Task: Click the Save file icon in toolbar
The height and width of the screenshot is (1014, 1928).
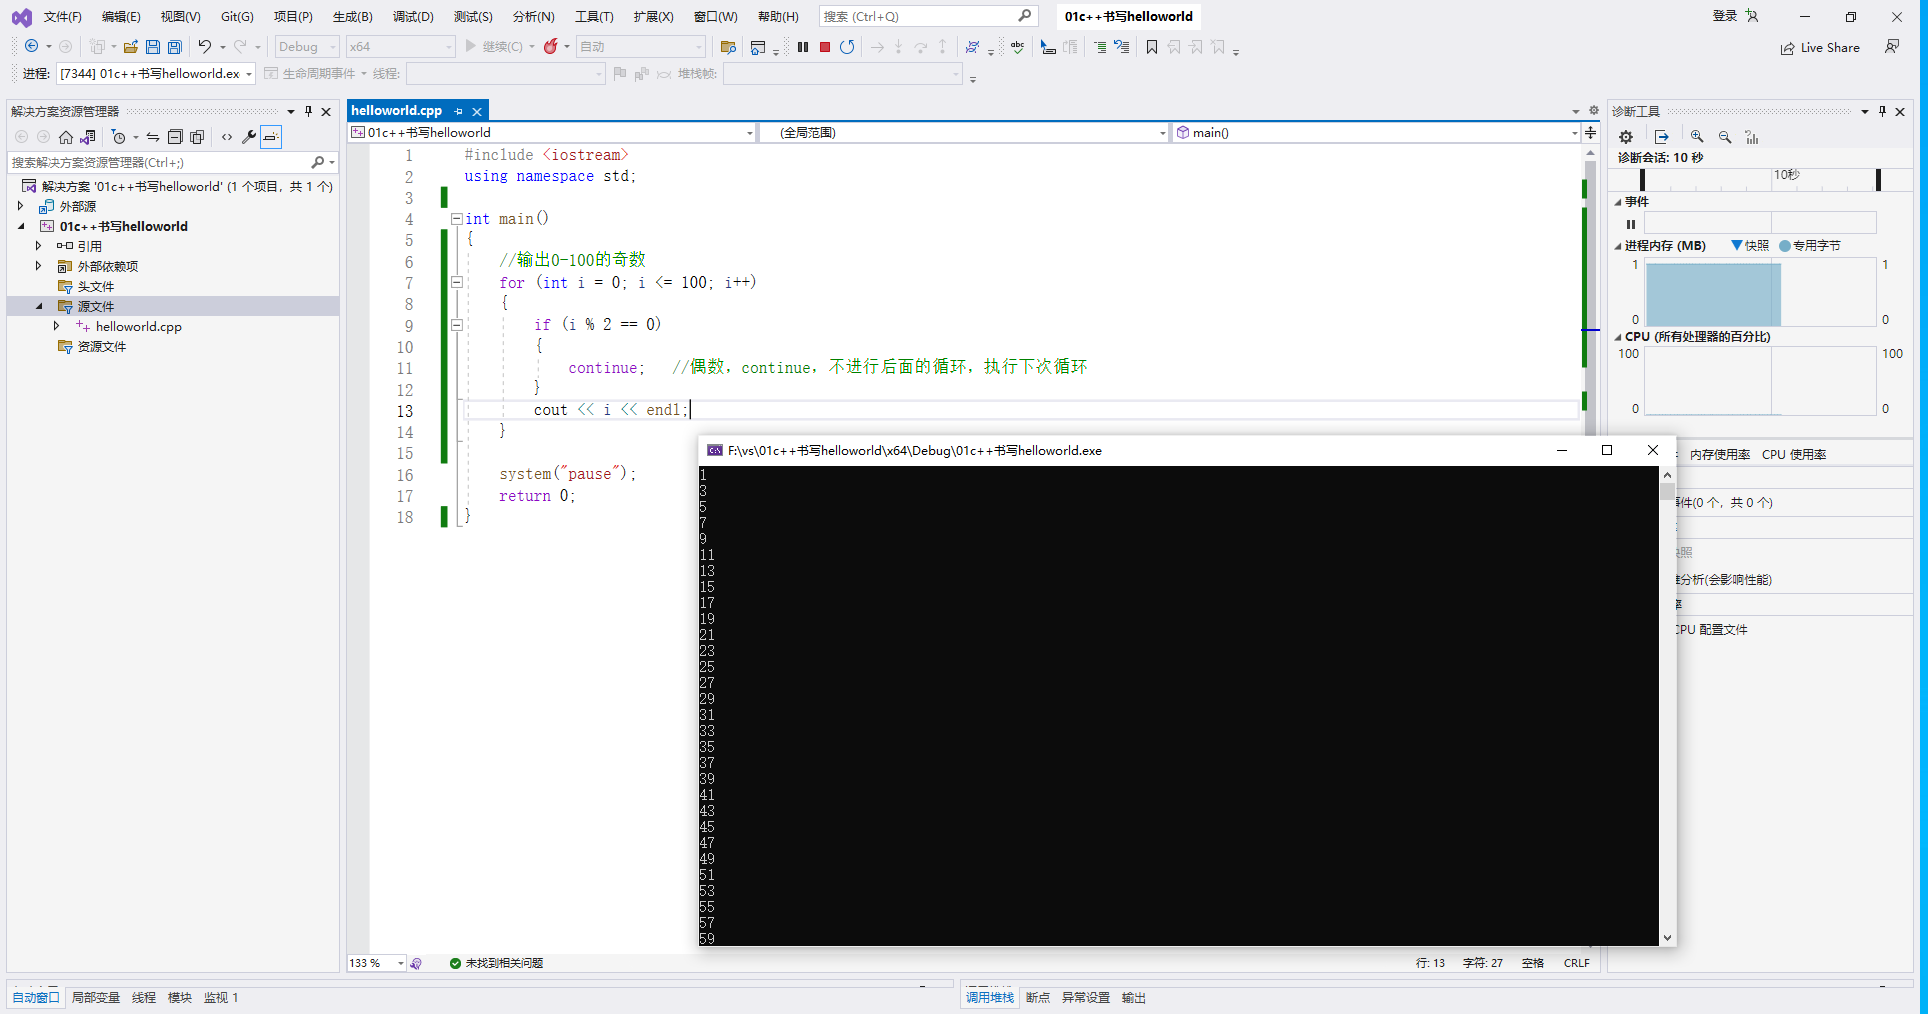Action: point(153,47)
